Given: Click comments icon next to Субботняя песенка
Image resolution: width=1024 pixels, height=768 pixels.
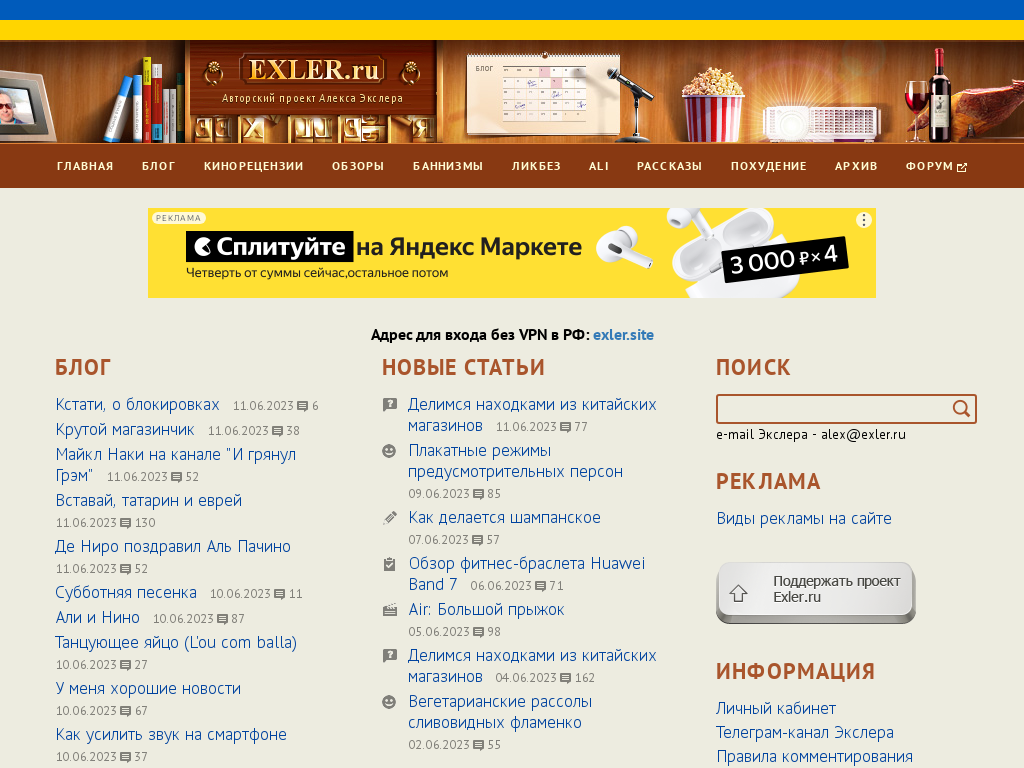Looking at the screenshot, I should click(280, 594).
